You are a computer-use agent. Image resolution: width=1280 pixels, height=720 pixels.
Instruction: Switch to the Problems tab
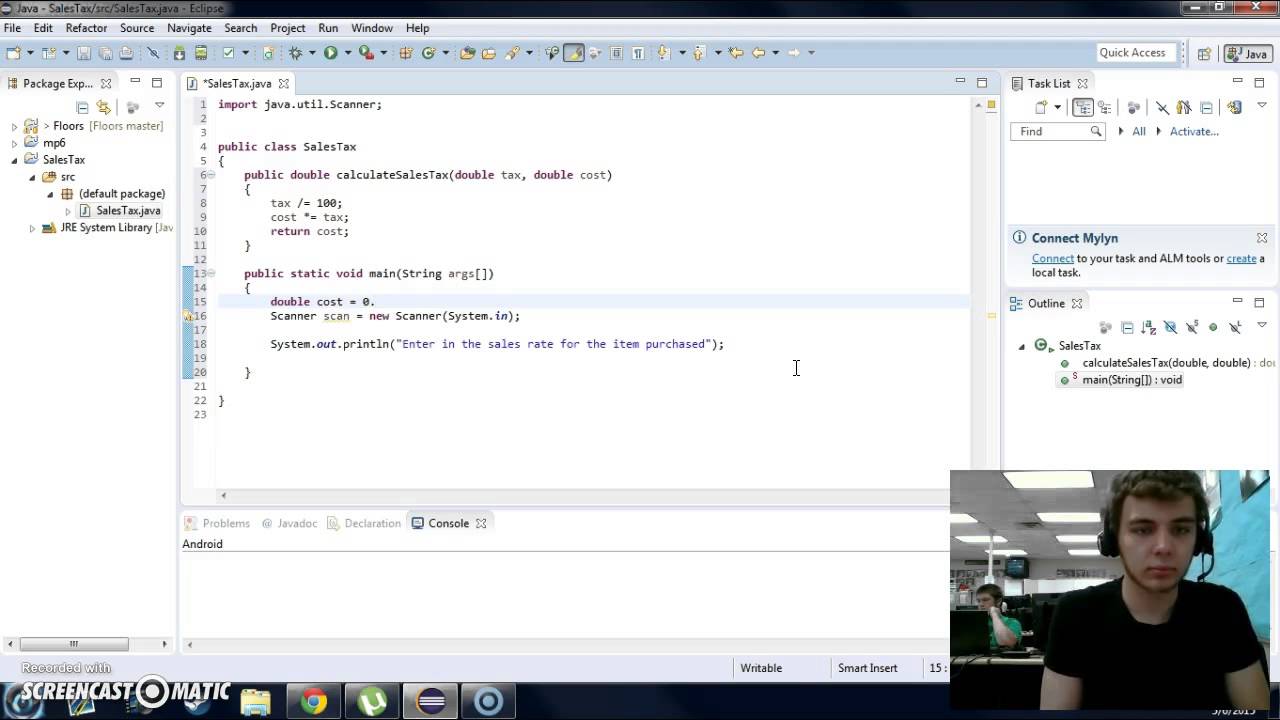click(x=217, y=523)
